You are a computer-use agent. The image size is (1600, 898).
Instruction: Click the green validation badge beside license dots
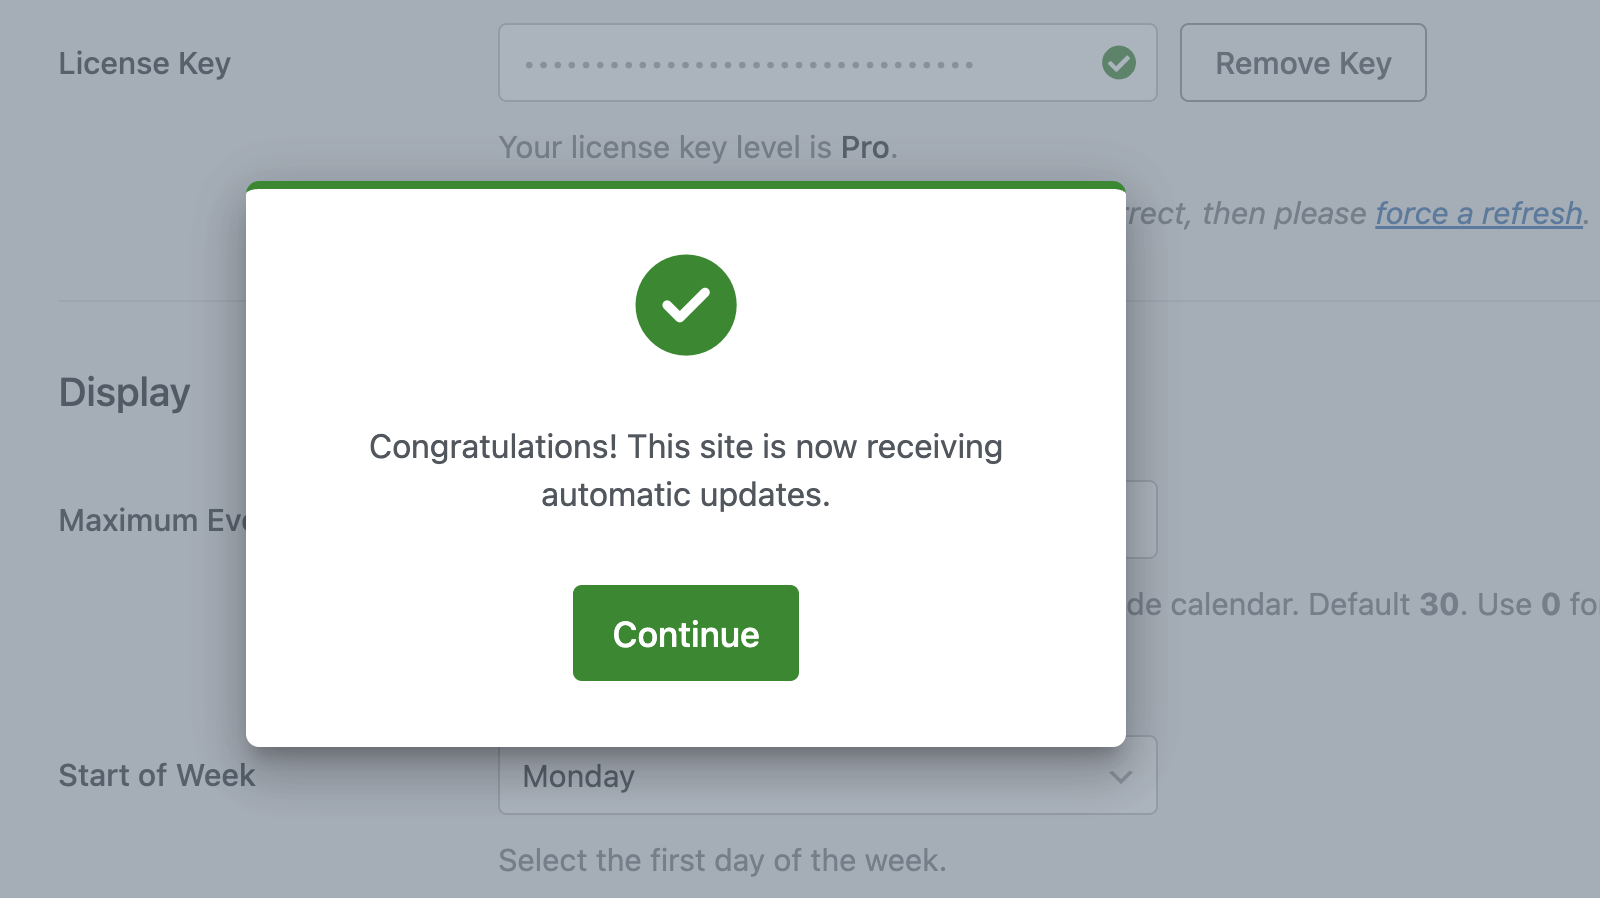click(1119, 63)
